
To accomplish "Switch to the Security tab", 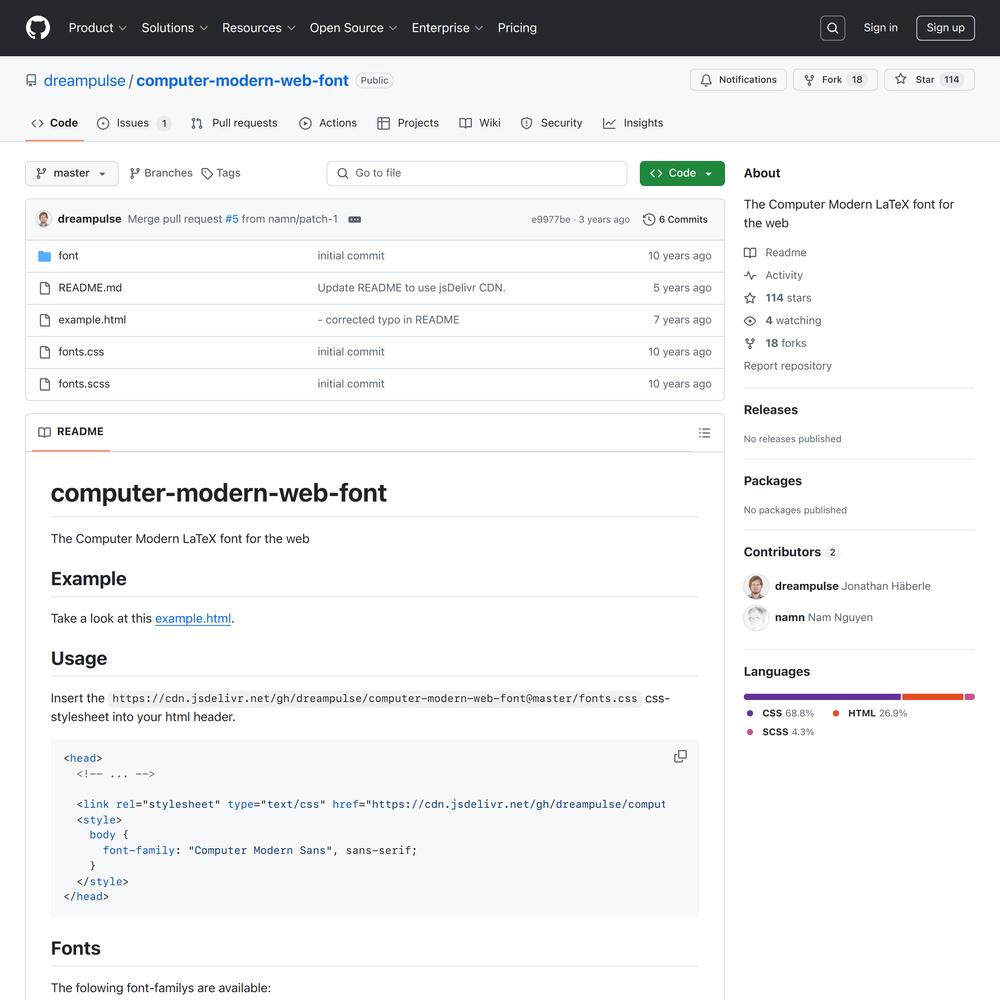I will [551, 123].
